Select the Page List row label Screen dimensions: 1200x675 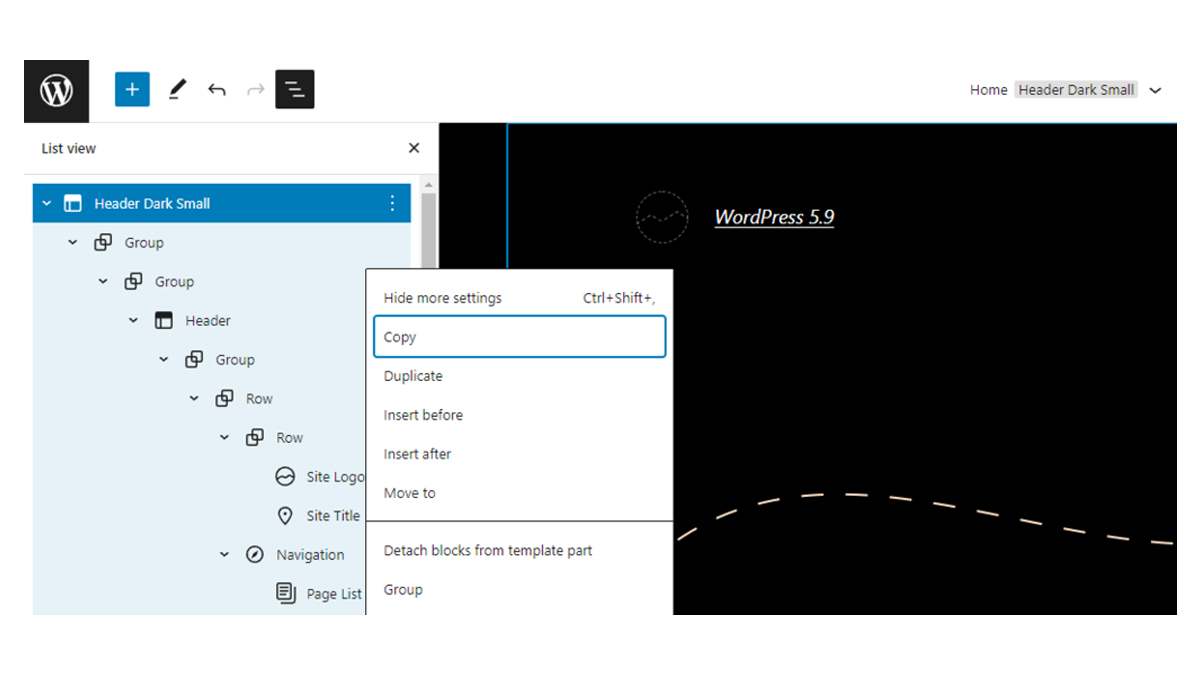pyautogui.click(x=334, y=594)
